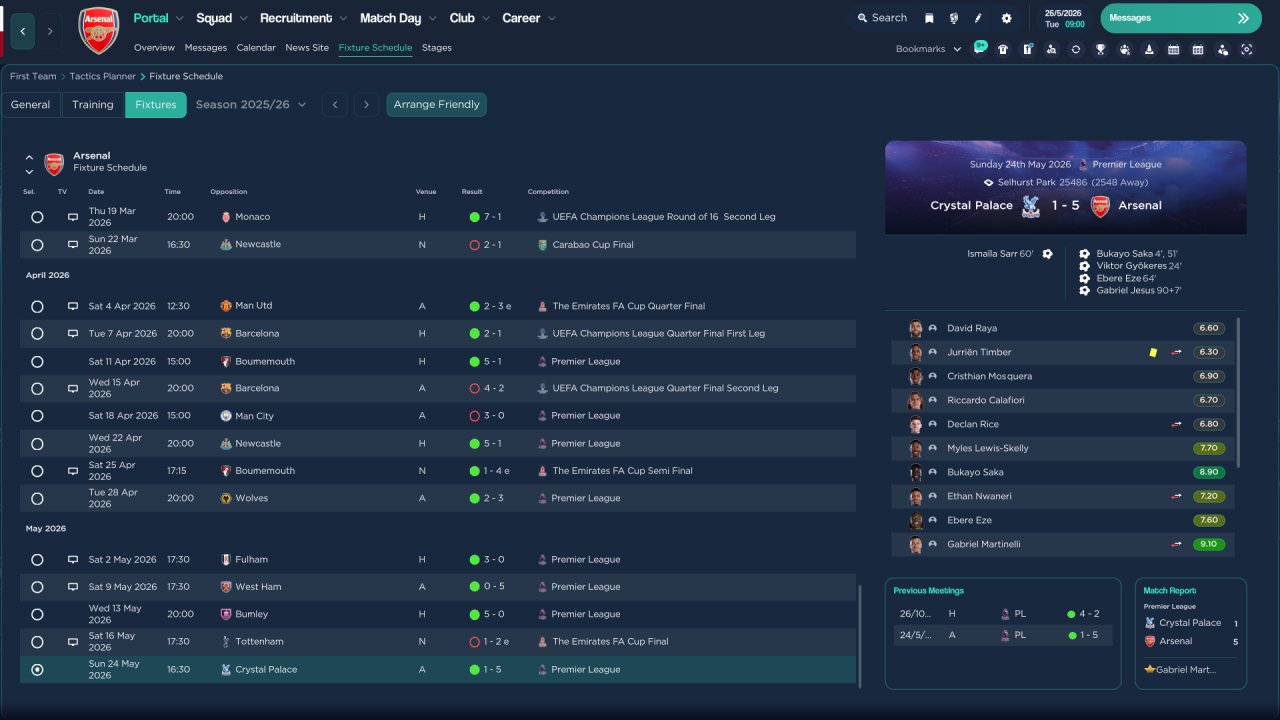Click the team shirt shortcut icon

[x=1003, y=49]
